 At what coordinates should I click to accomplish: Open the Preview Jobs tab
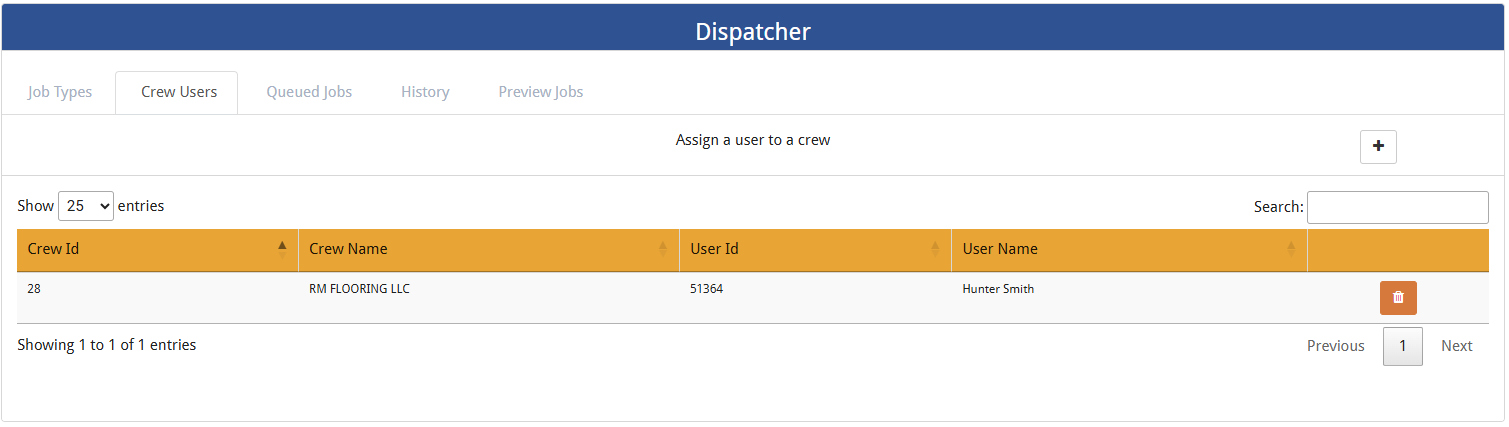coord(541,92)
